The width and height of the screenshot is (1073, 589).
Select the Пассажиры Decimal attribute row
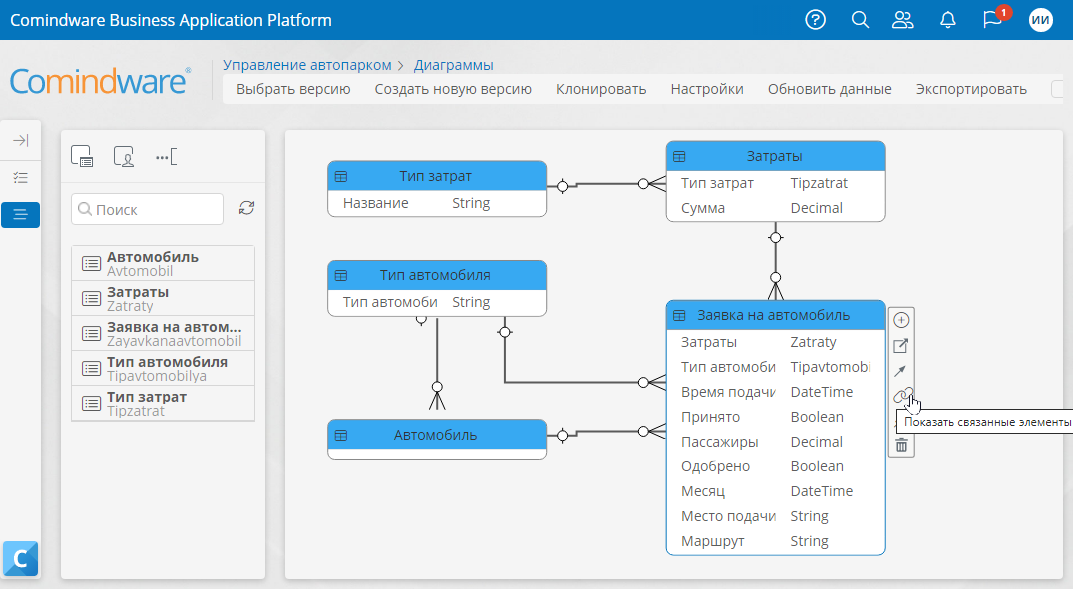coord(775,442)
